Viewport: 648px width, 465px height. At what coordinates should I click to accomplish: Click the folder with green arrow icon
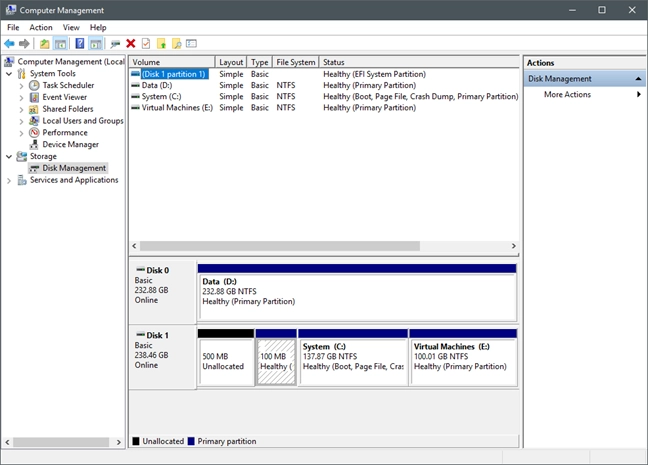tap(162, 43)
